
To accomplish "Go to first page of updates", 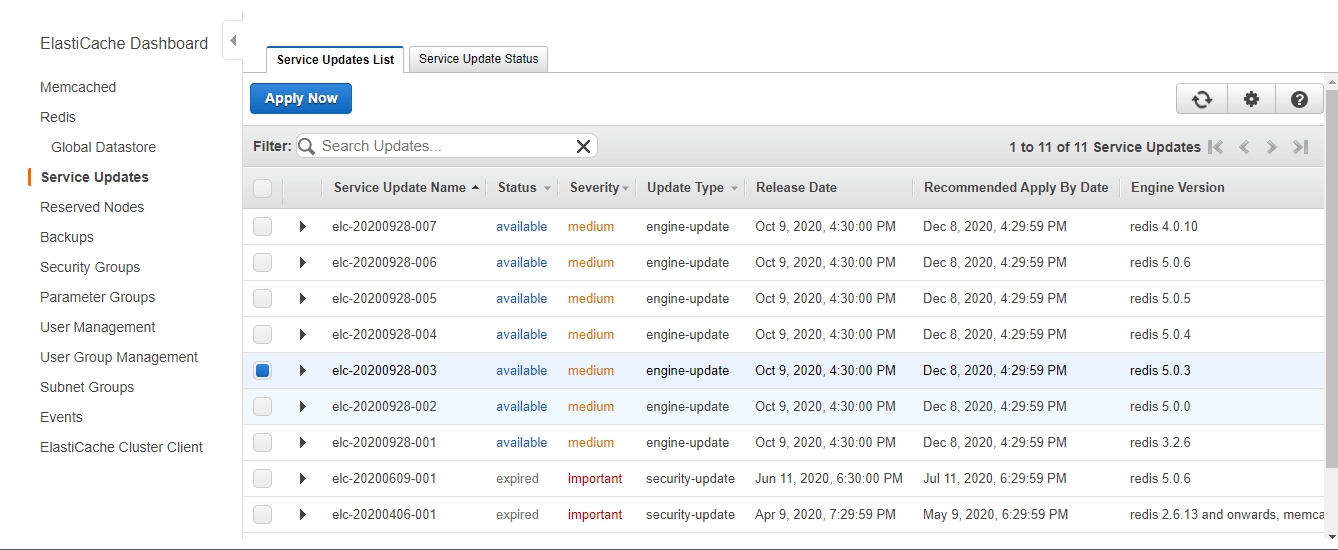I will coord(1215,147).
